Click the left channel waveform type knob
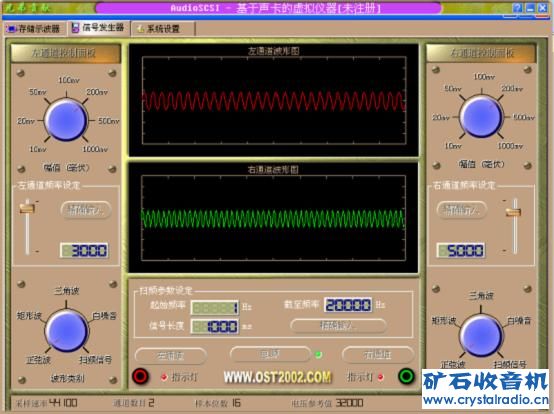The image size is (554, 414). pos(66,331)
